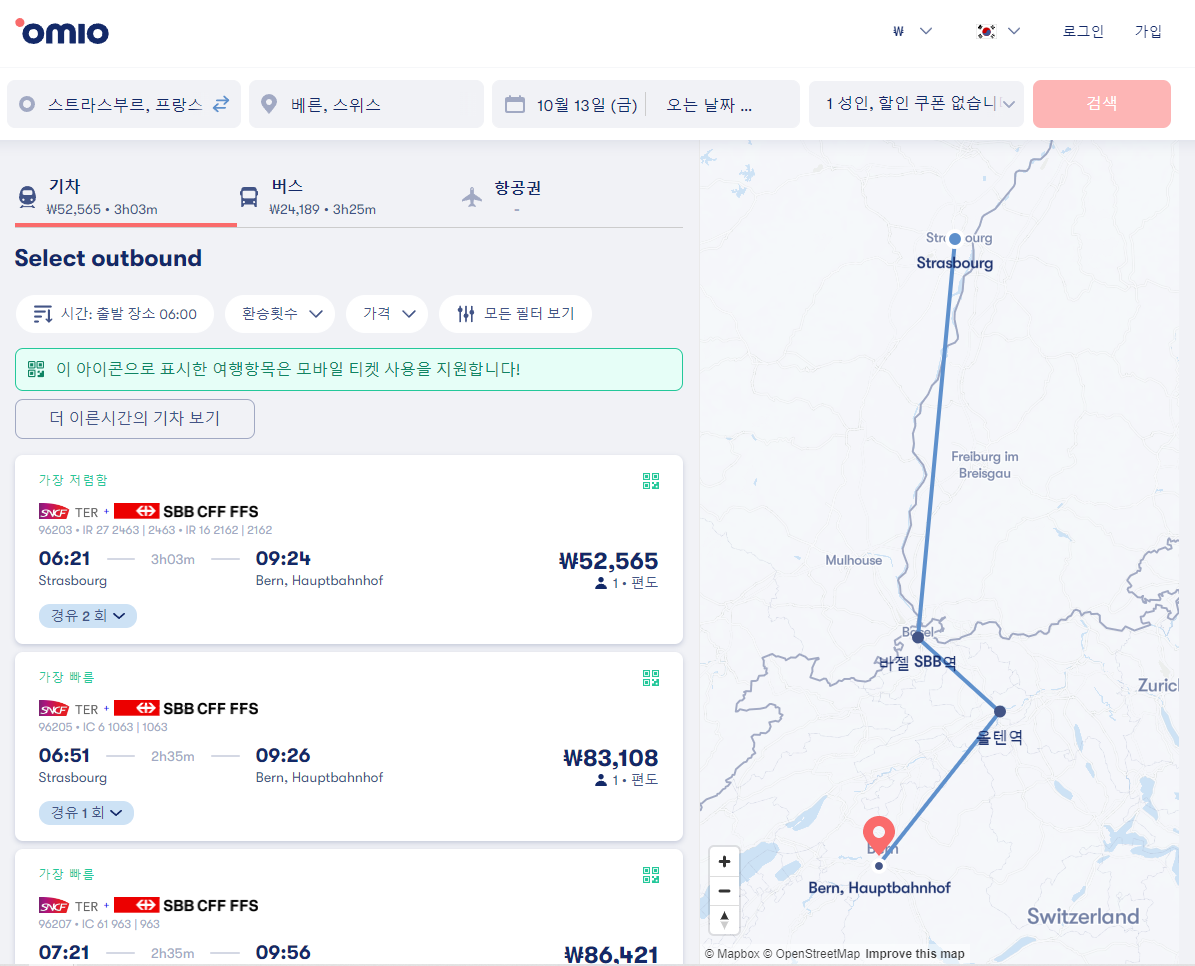
Task: Select the ₩86,421 trip at 07:21
Action: (x=349, y=907)
